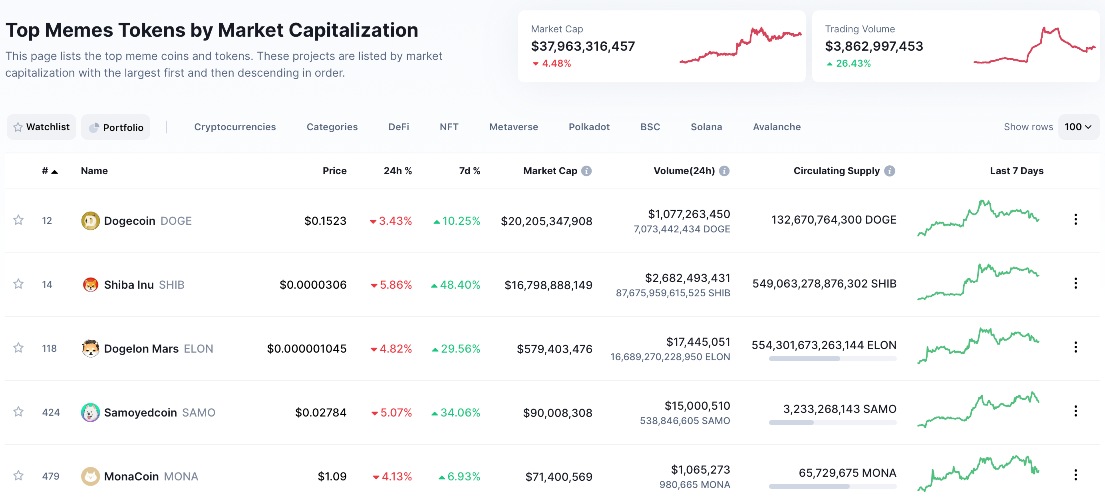The width and height of the screenshot is (1105, 500).
Task: Select Dogecoin price $0.1523
Action: (x=325, y=220)
